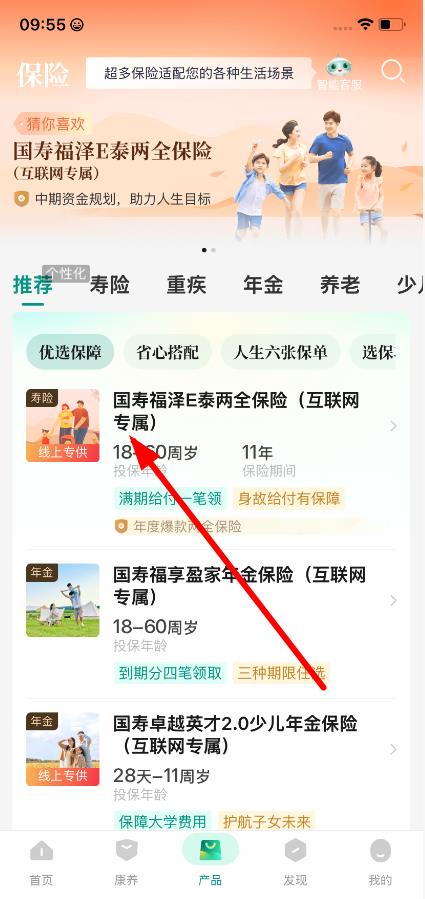Open the 发现 bottom navigation icon

(295, 851)
